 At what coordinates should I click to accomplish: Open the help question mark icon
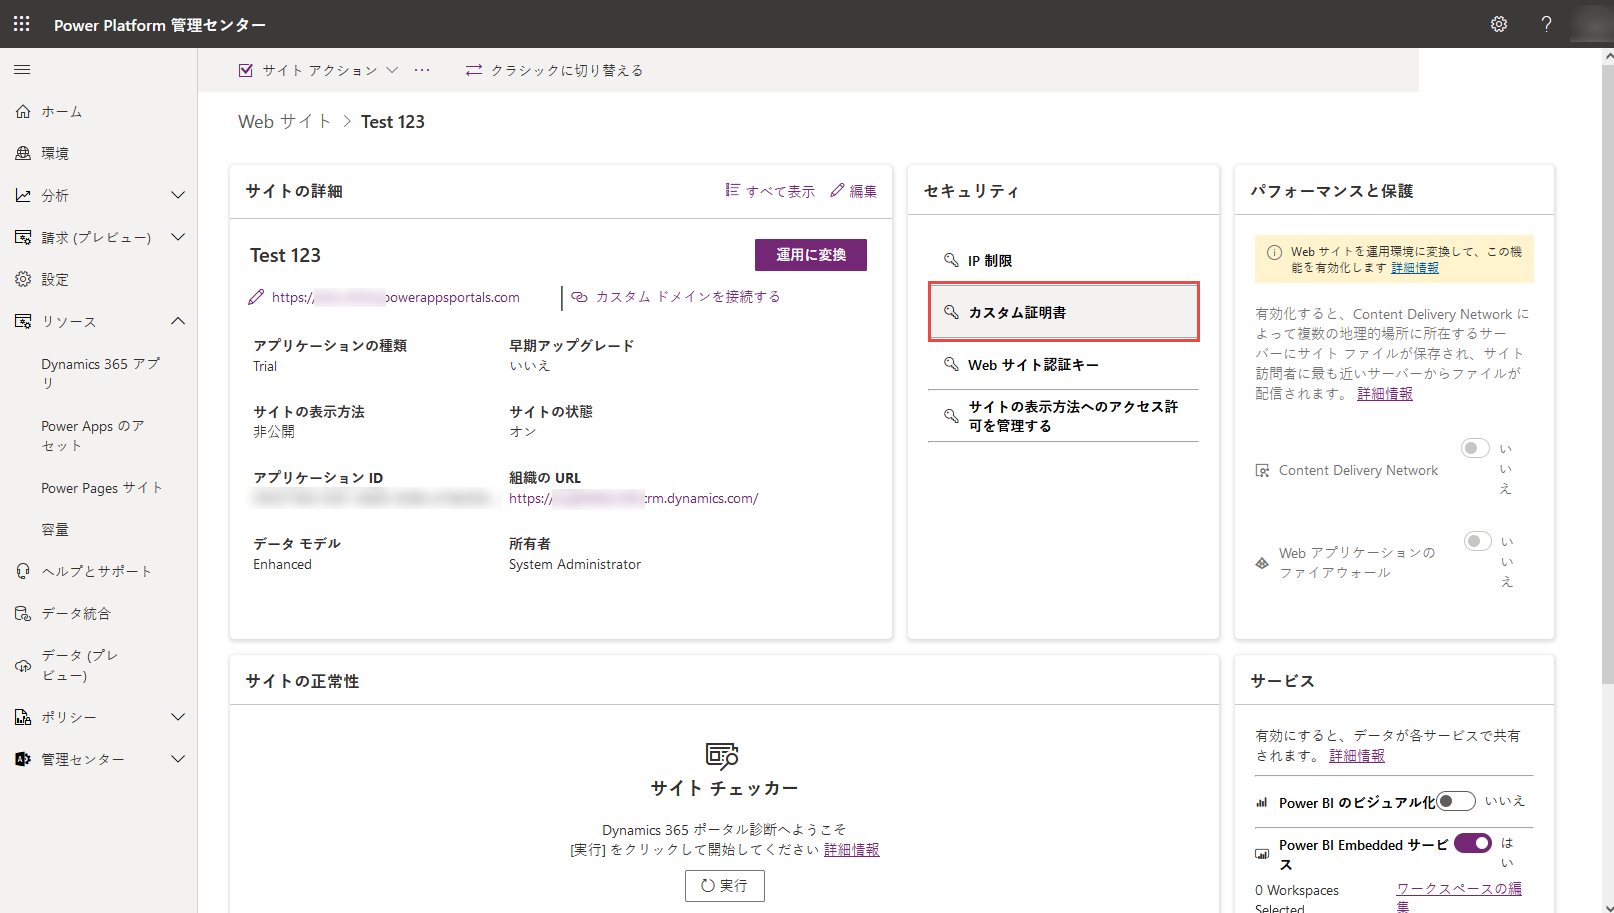coord(1546,24)
